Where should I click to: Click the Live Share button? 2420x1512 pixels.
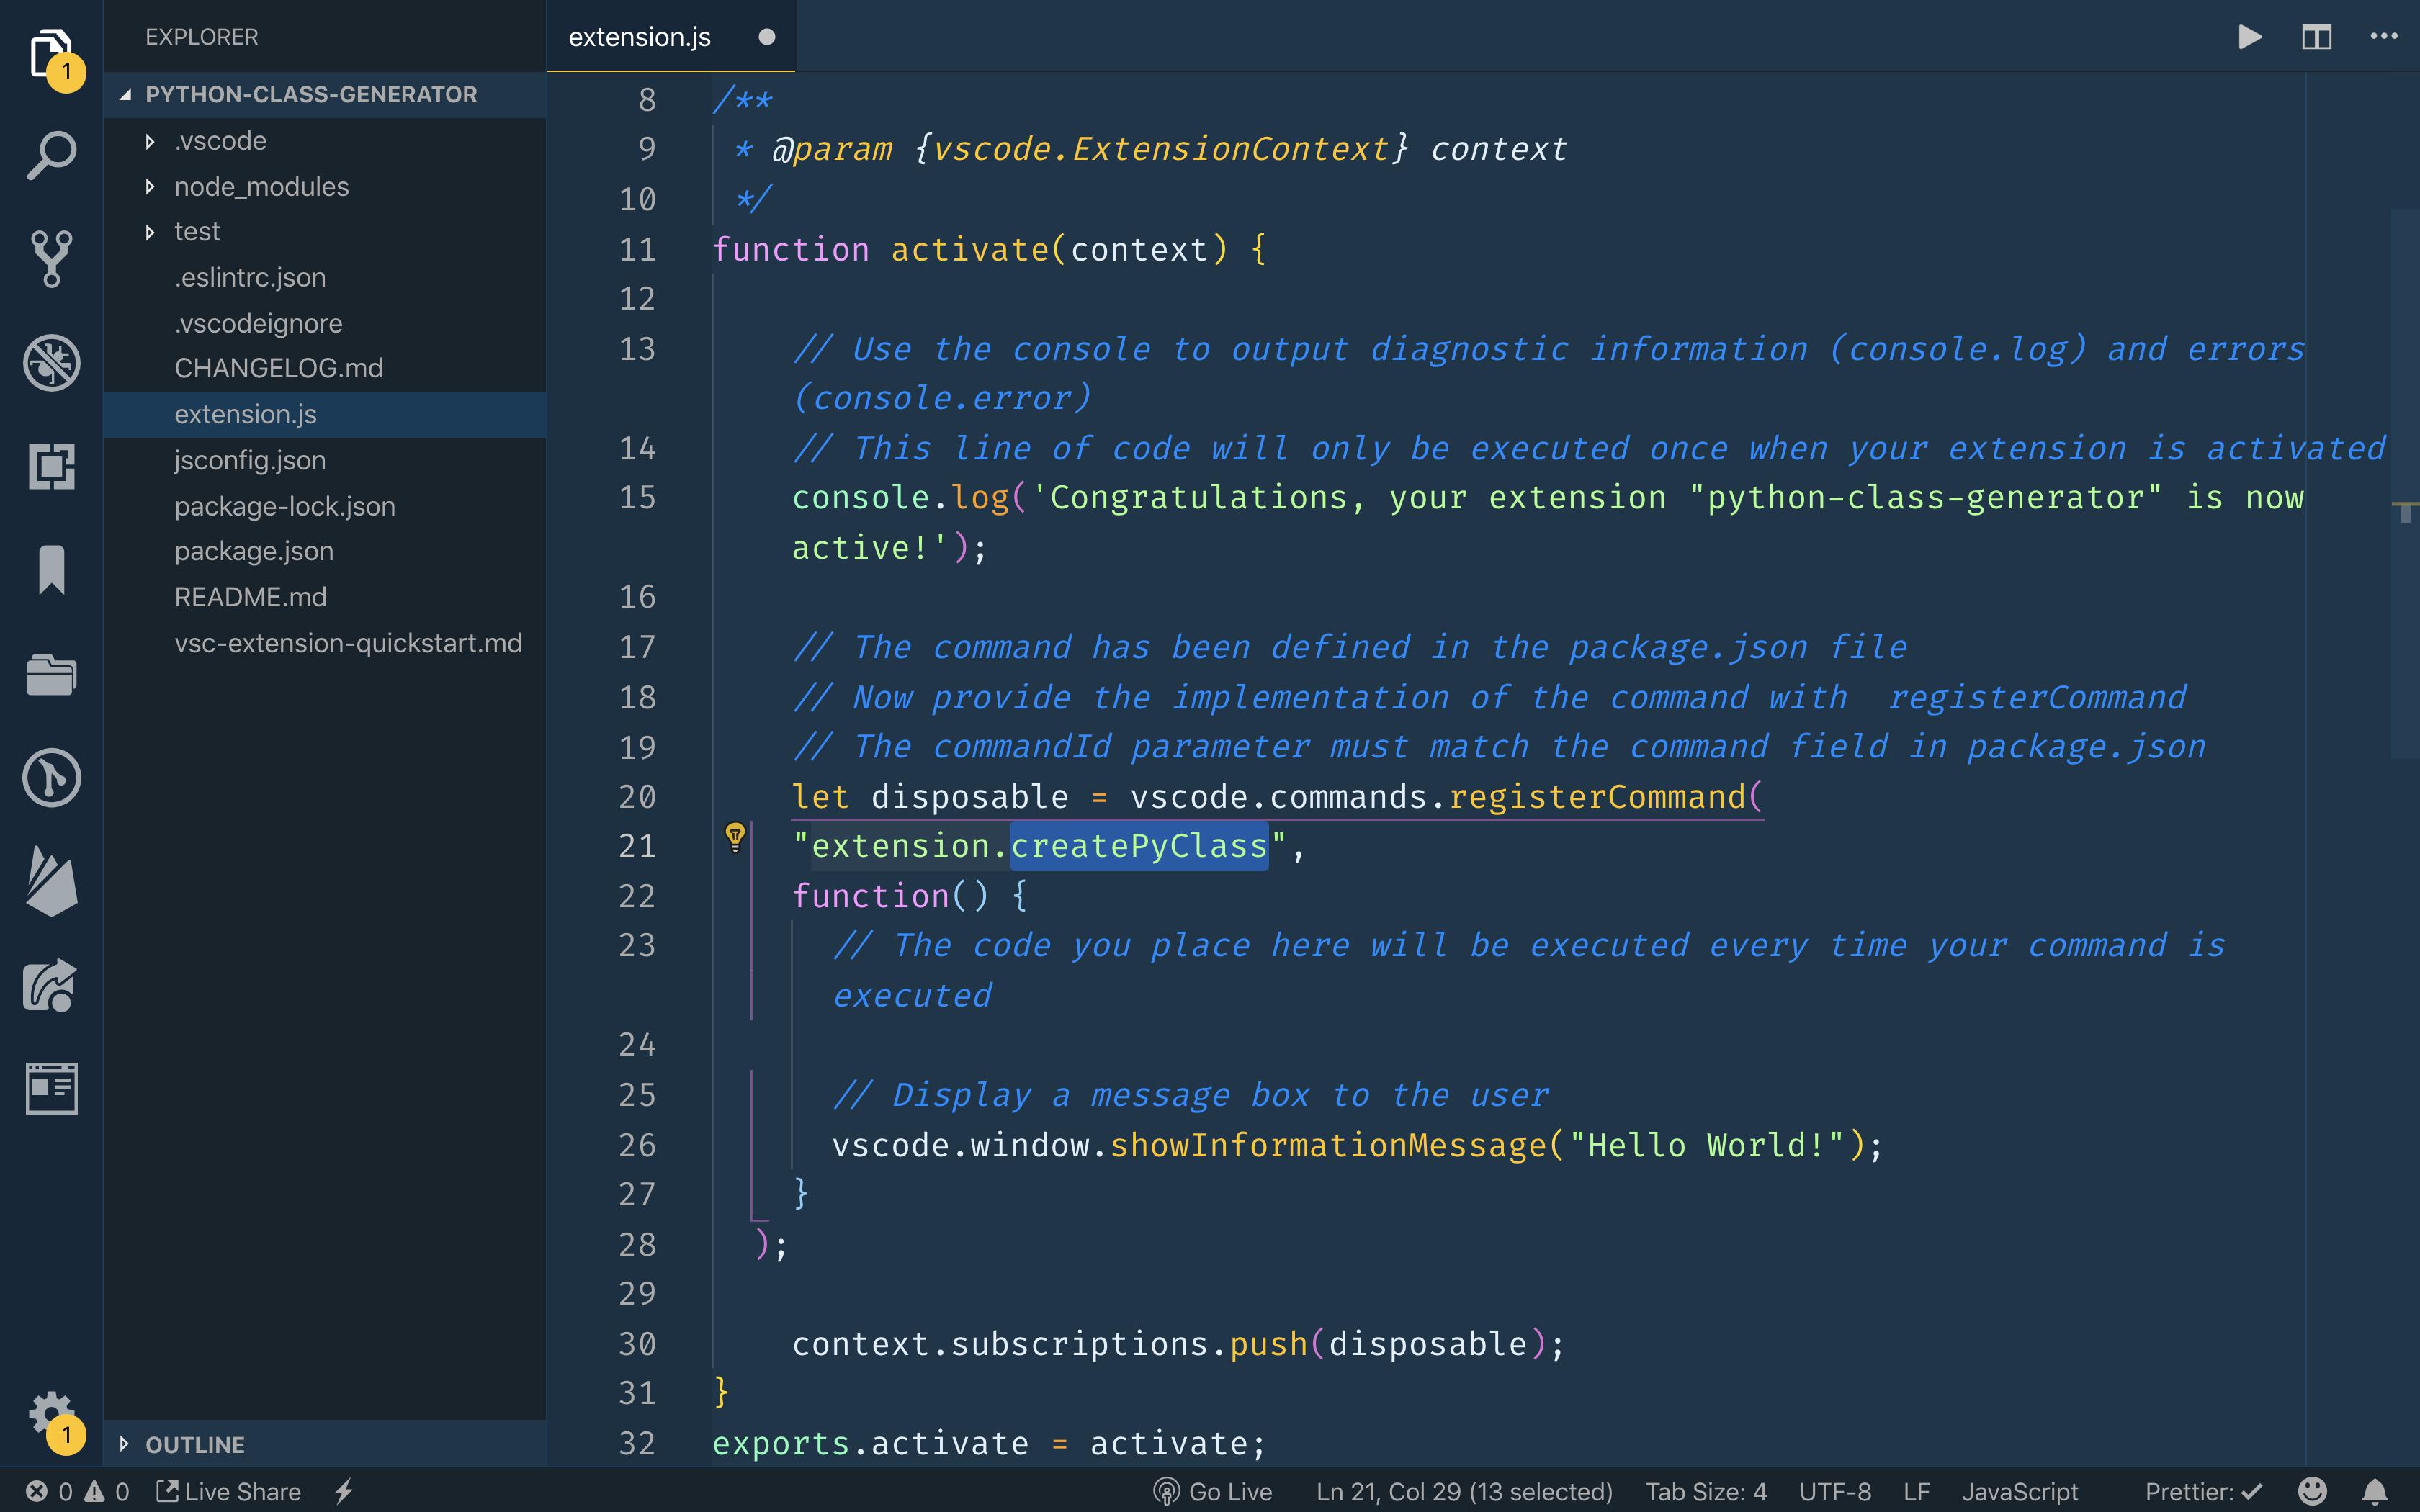point(229,1491)
